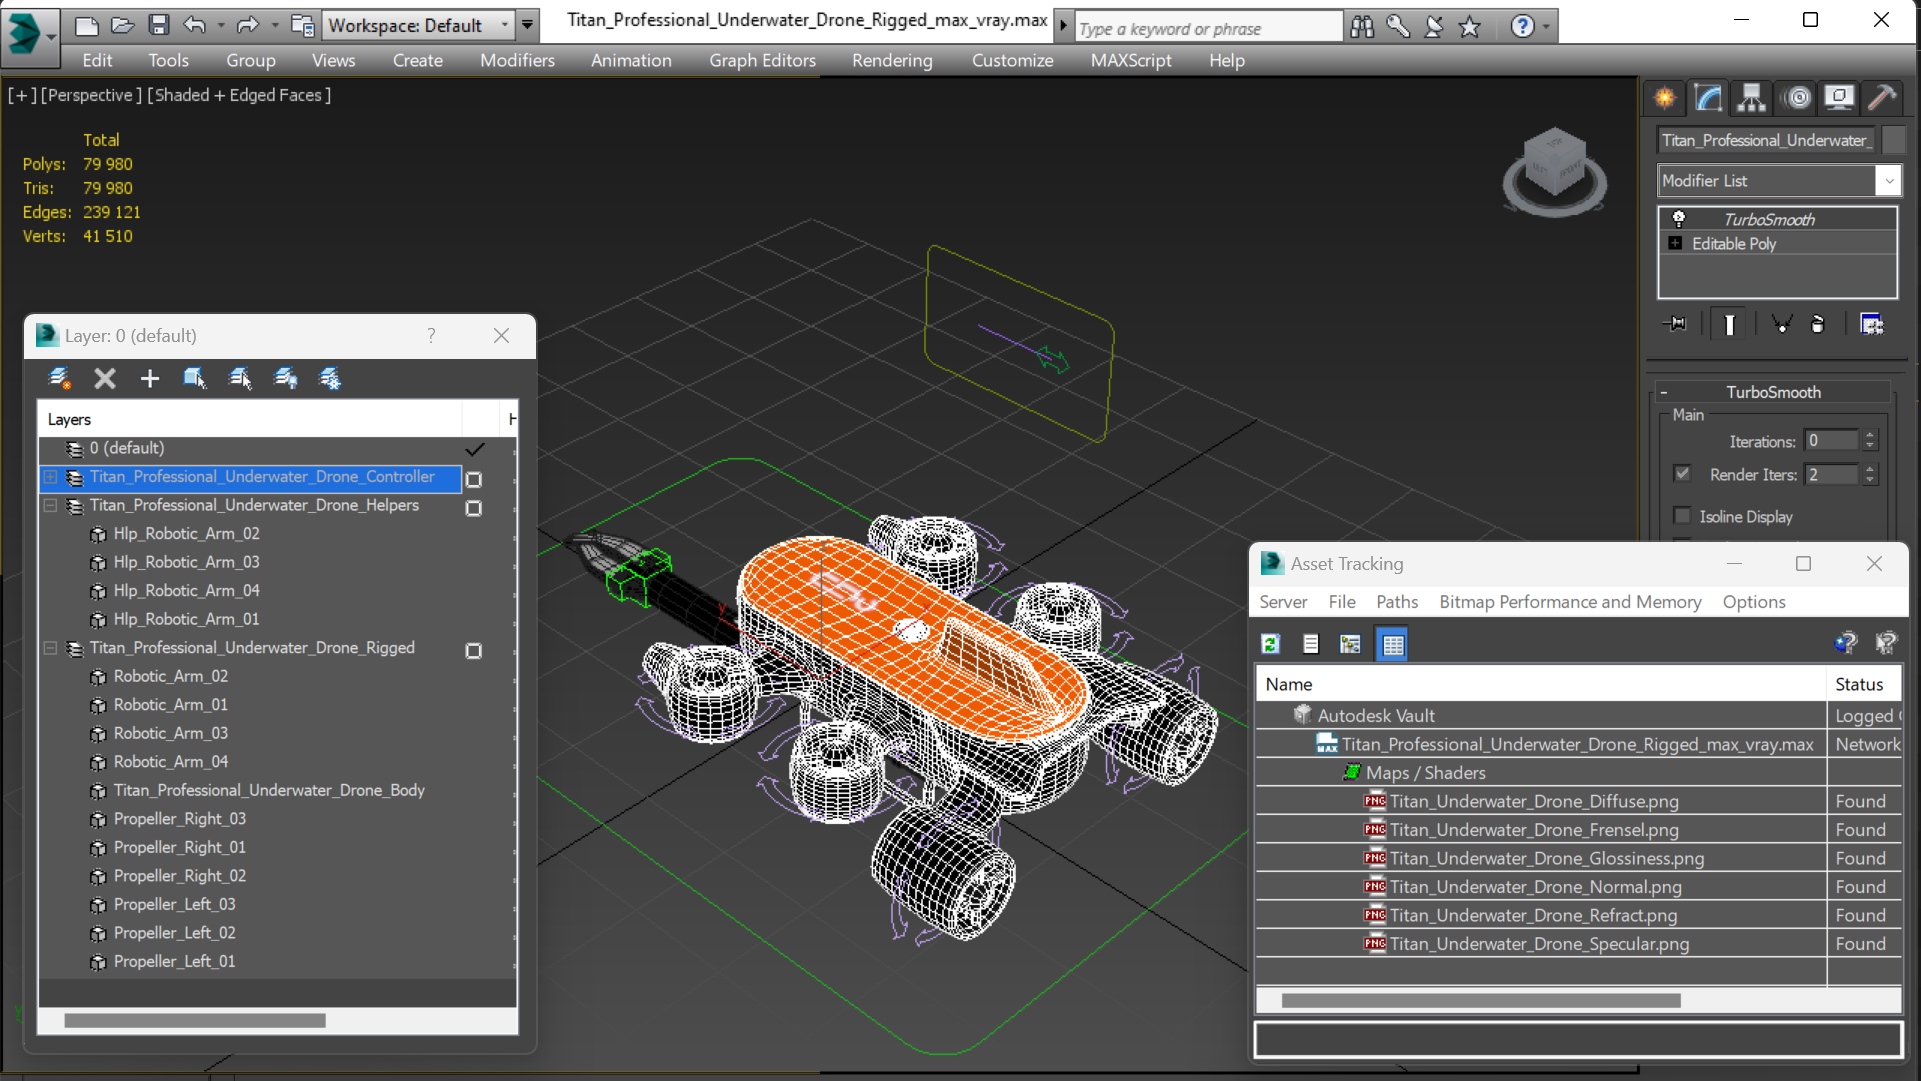Open the Help icon dropdown arrow

pyautogui.click(x=1547, y=27)
